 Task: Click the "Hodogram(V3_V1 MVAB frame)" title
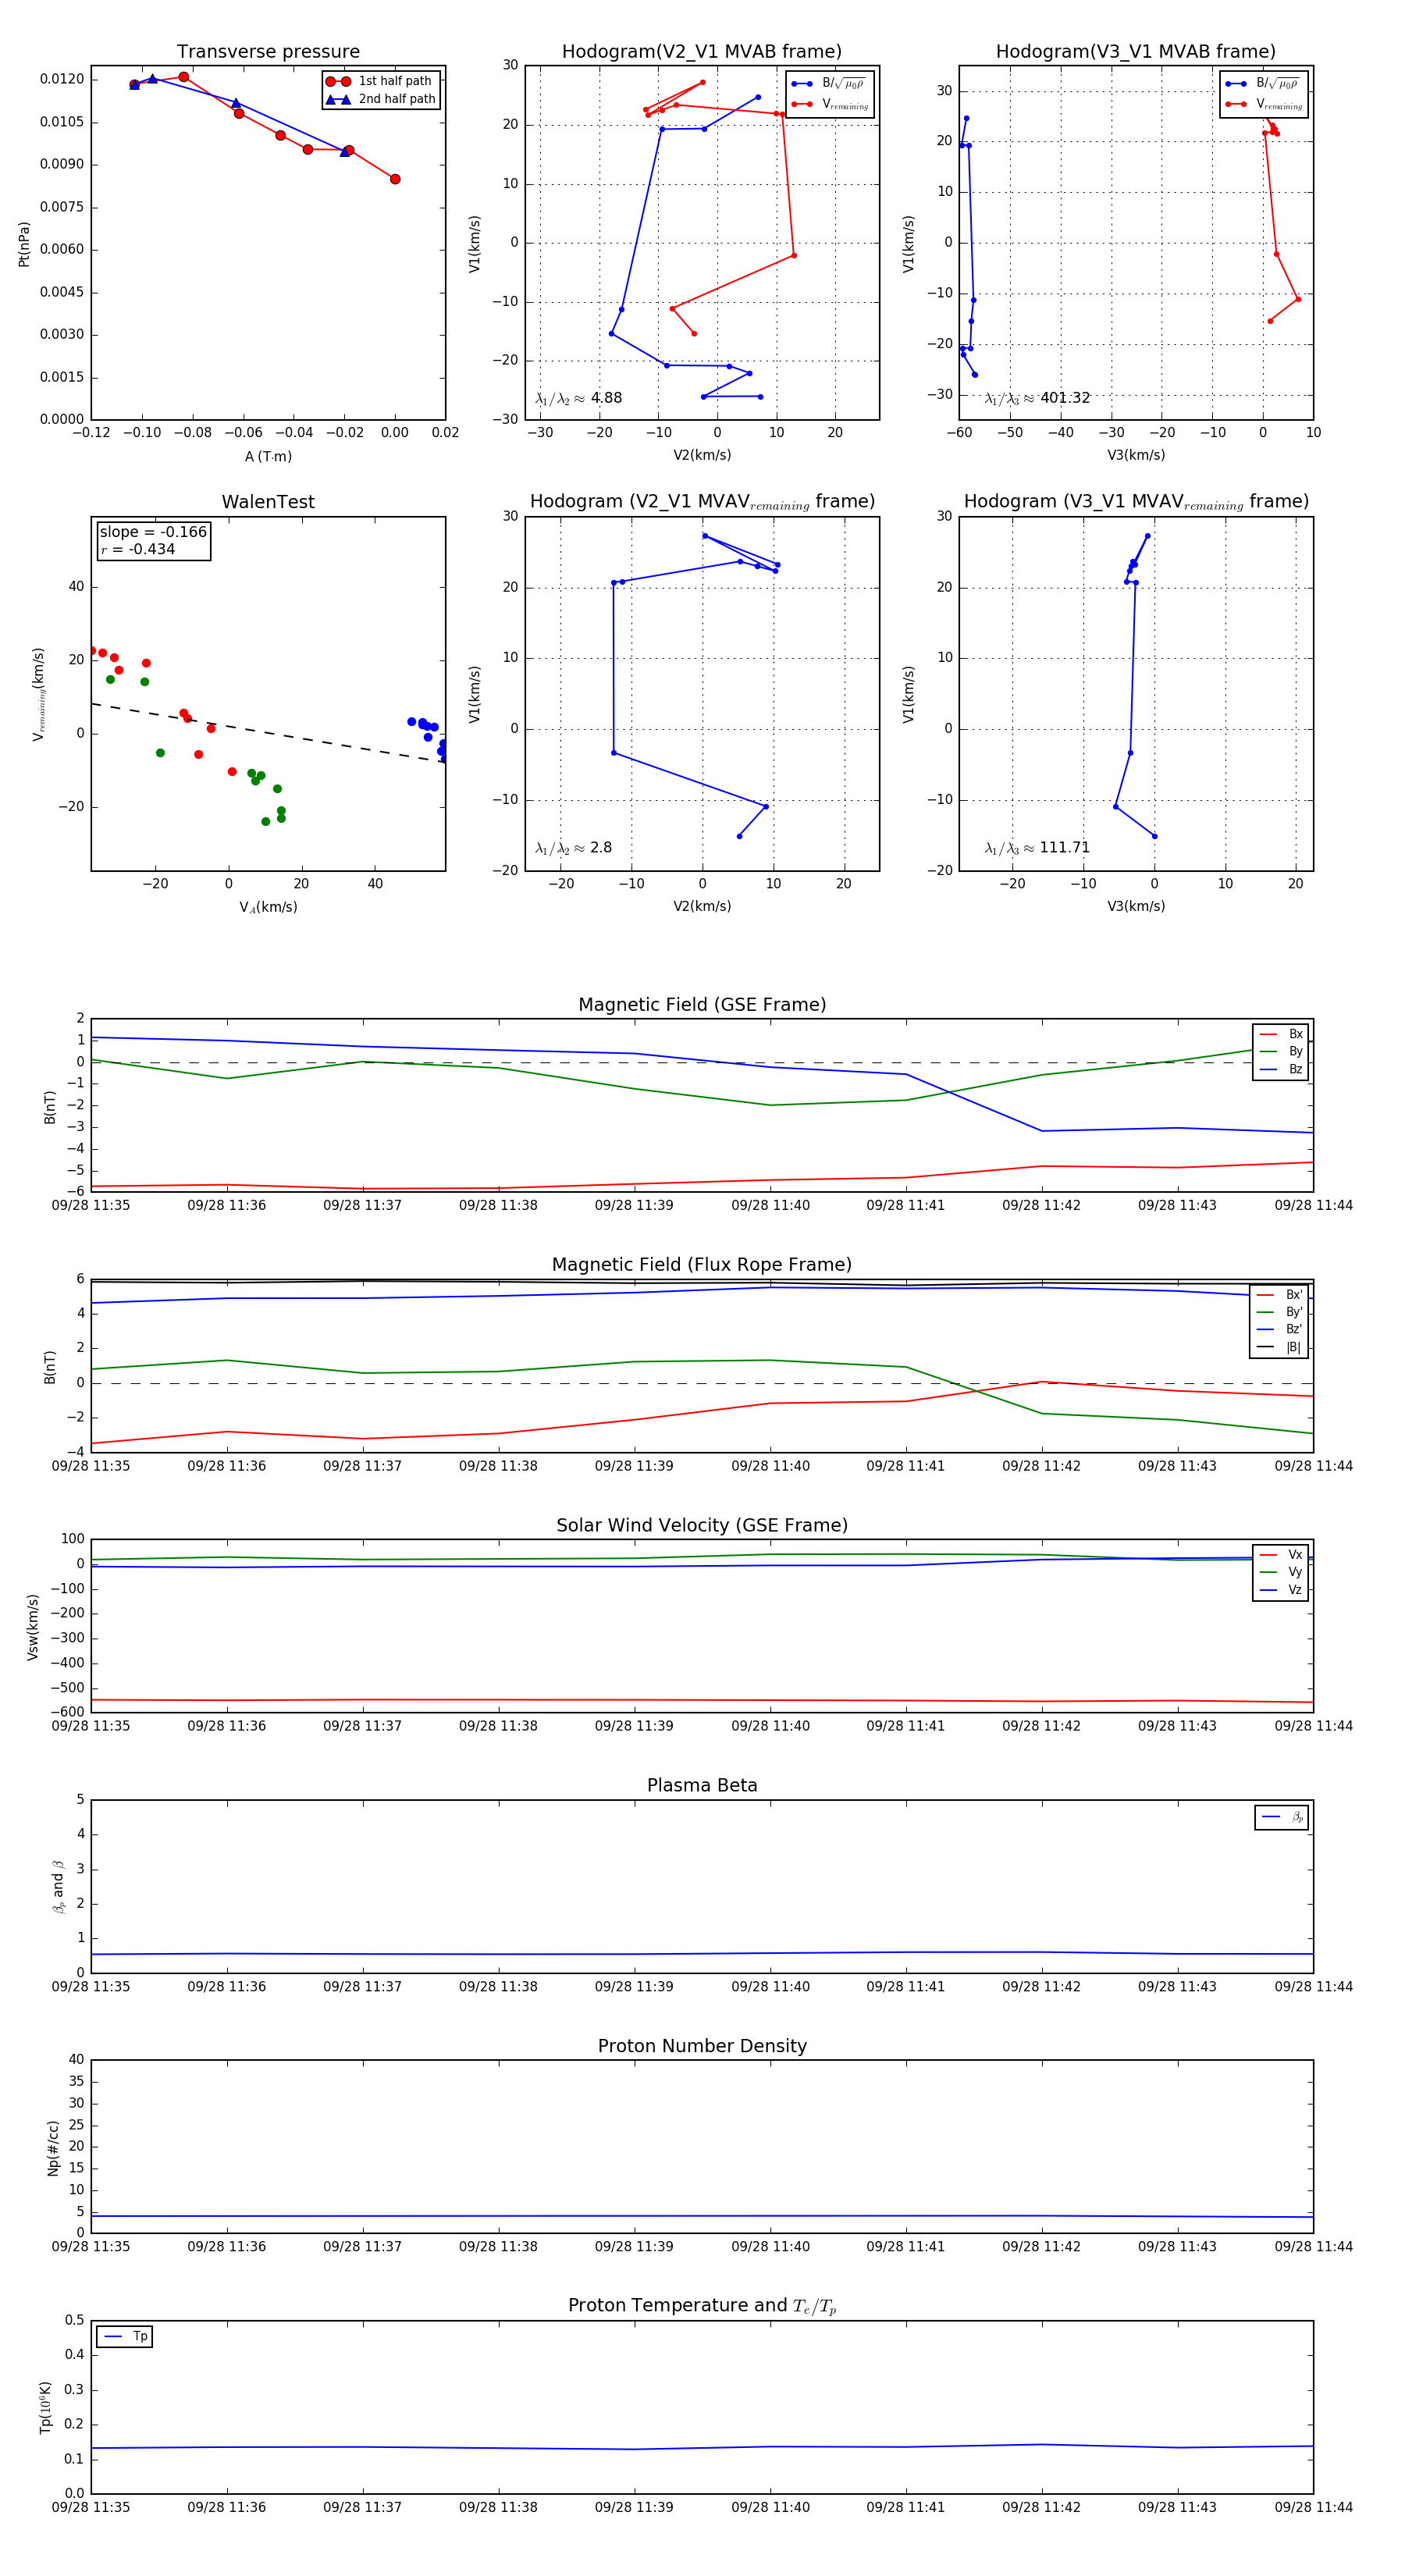(x=1136, y=52)
